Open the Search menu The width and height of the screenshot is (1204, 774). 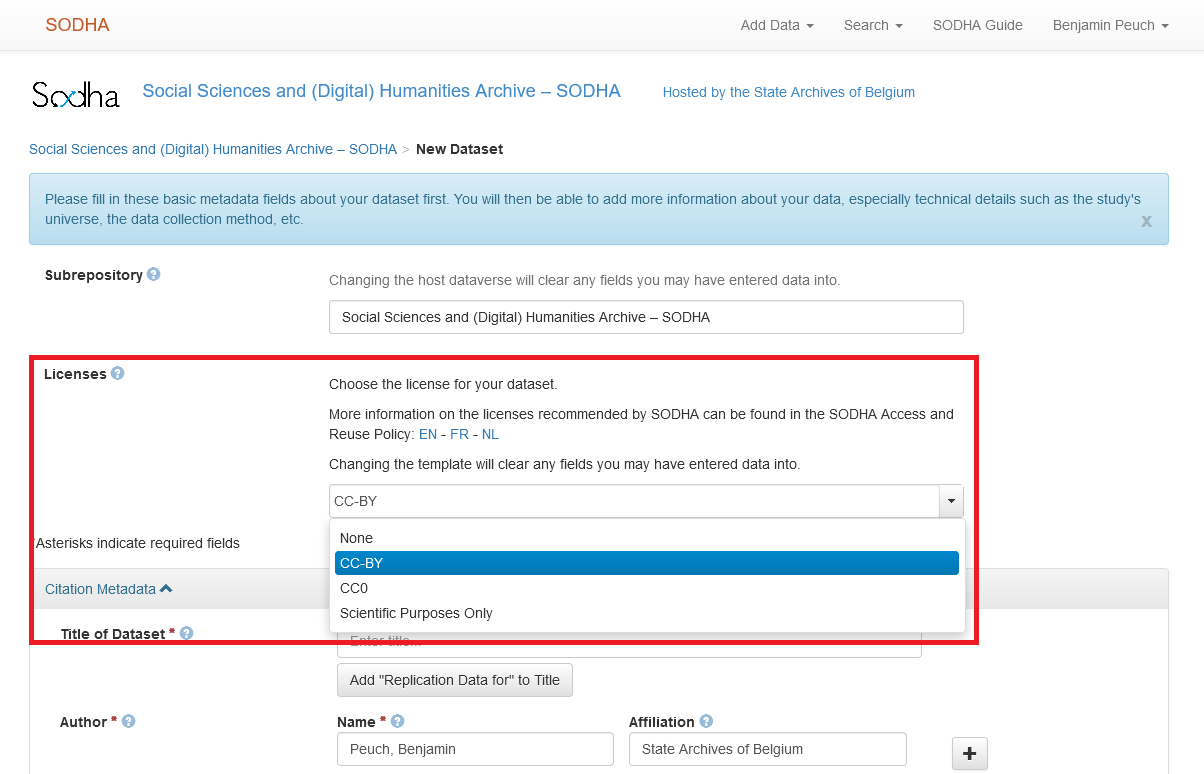click(873, 25)
